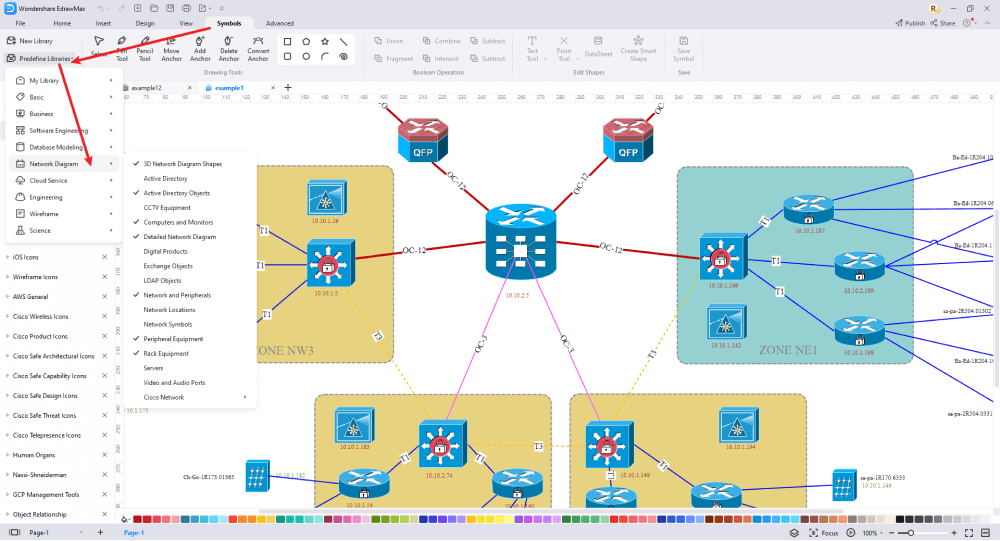Close the Human Organs library
The width and height of the screenshot is (1000, 541).
tap(105, 455)
